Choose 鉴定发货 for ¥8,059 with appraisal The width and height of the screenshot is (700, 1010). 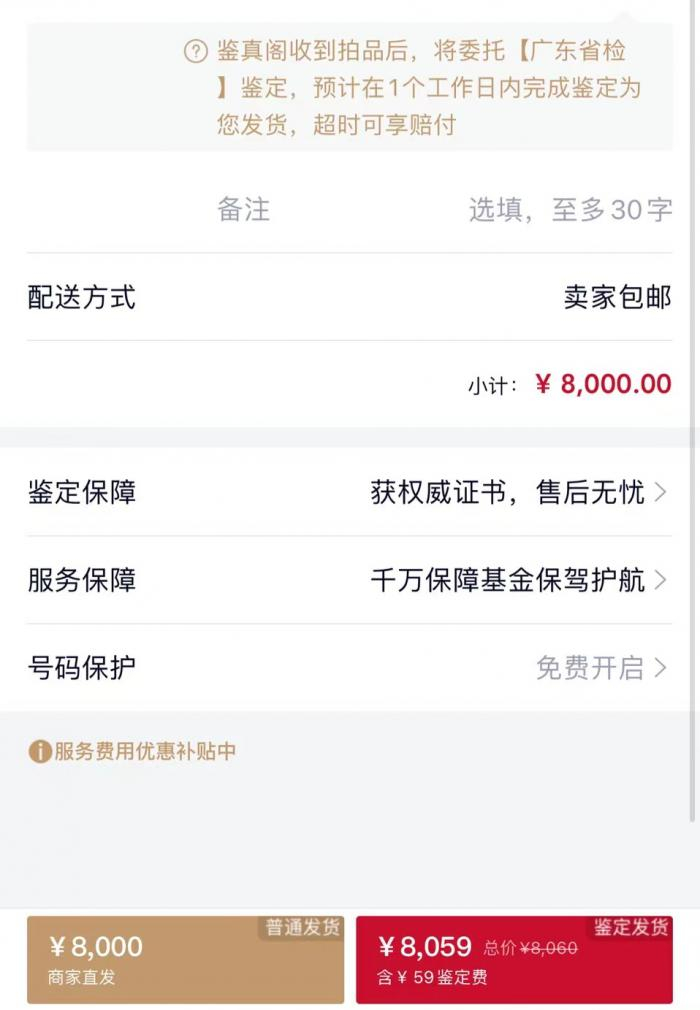514,958
